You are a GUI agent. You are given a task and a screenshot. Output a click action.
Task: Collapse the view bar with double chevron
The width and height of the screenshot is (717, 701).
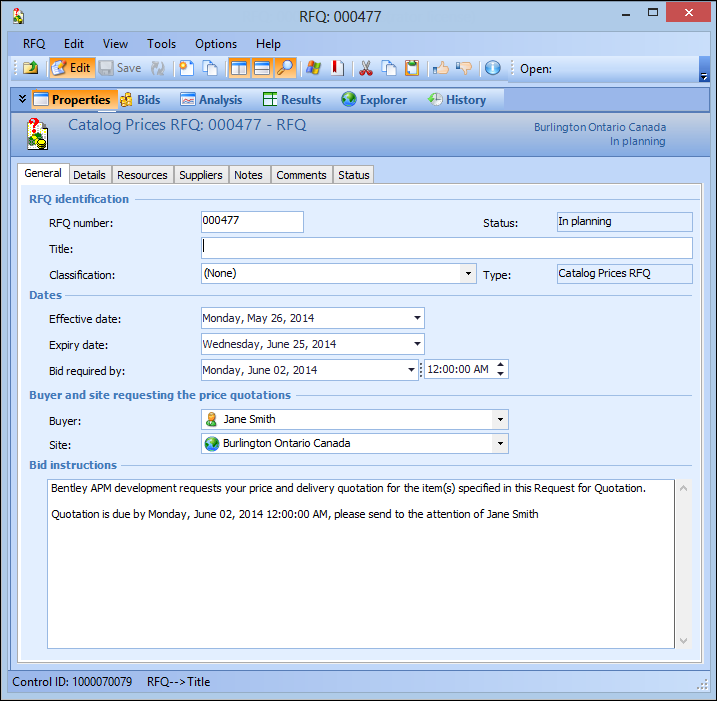coord(23,99)
